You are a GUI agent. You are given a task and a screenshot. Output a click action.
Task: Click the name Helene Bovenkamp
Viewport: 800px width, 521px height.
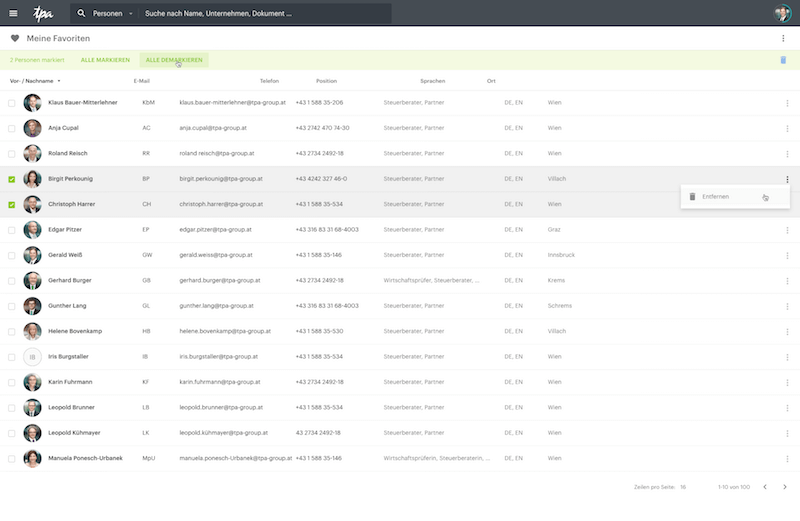(75, 331)
